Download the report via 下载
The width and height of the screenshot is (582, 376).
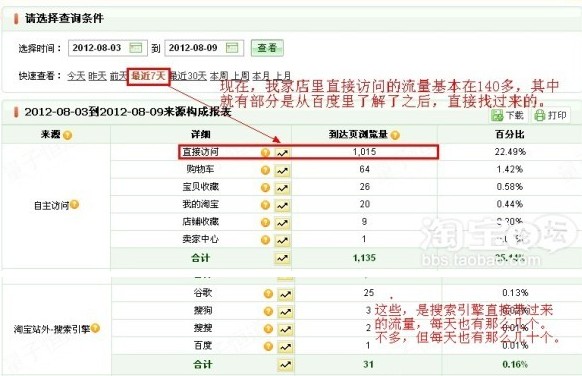[x=507, y=115]
